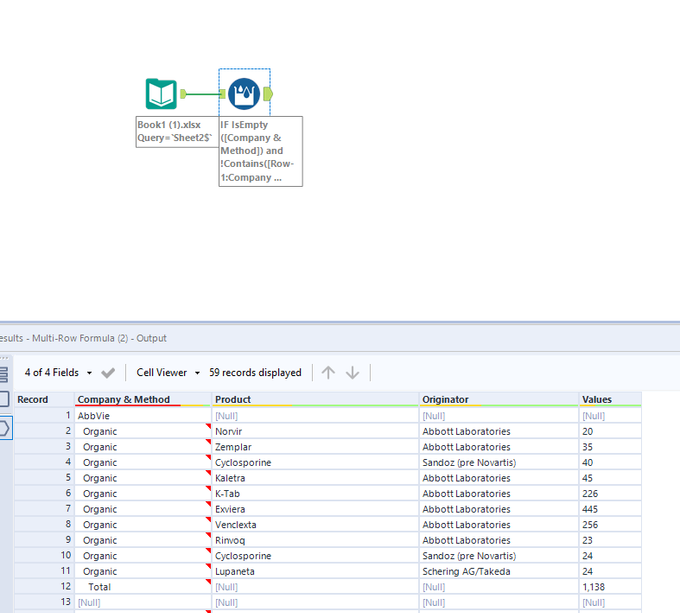
Task: Select the Lupaneta product cell
Action: (315, 571)
